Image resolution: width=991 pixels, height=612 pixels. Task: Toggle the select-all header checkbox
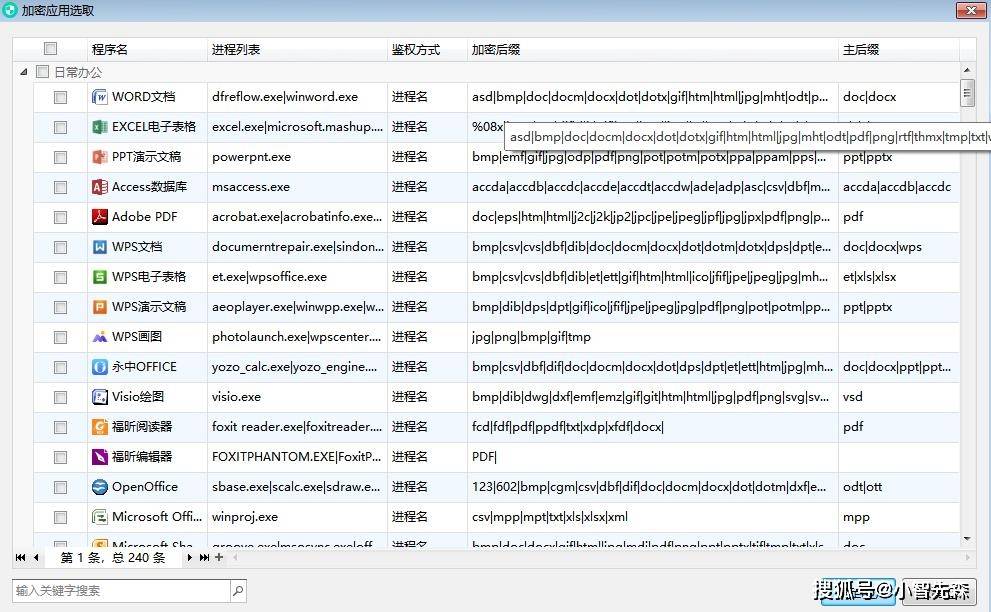coord(51,49)
